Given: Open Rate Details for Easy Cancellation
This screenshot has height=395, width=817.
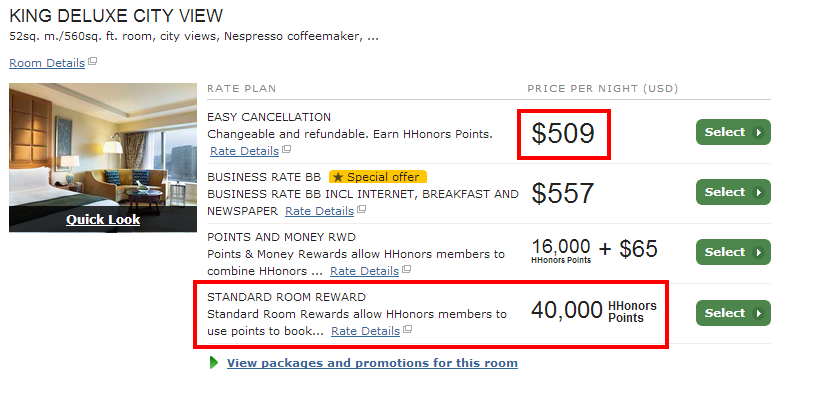Looking at the screenshot, I should click(244, 151).
